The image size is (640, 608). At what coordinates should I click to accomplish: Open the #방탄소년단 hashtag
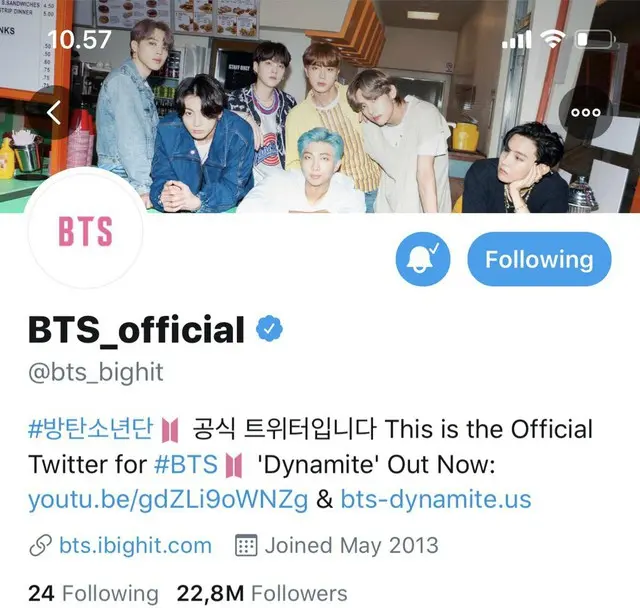pos(91,429)
